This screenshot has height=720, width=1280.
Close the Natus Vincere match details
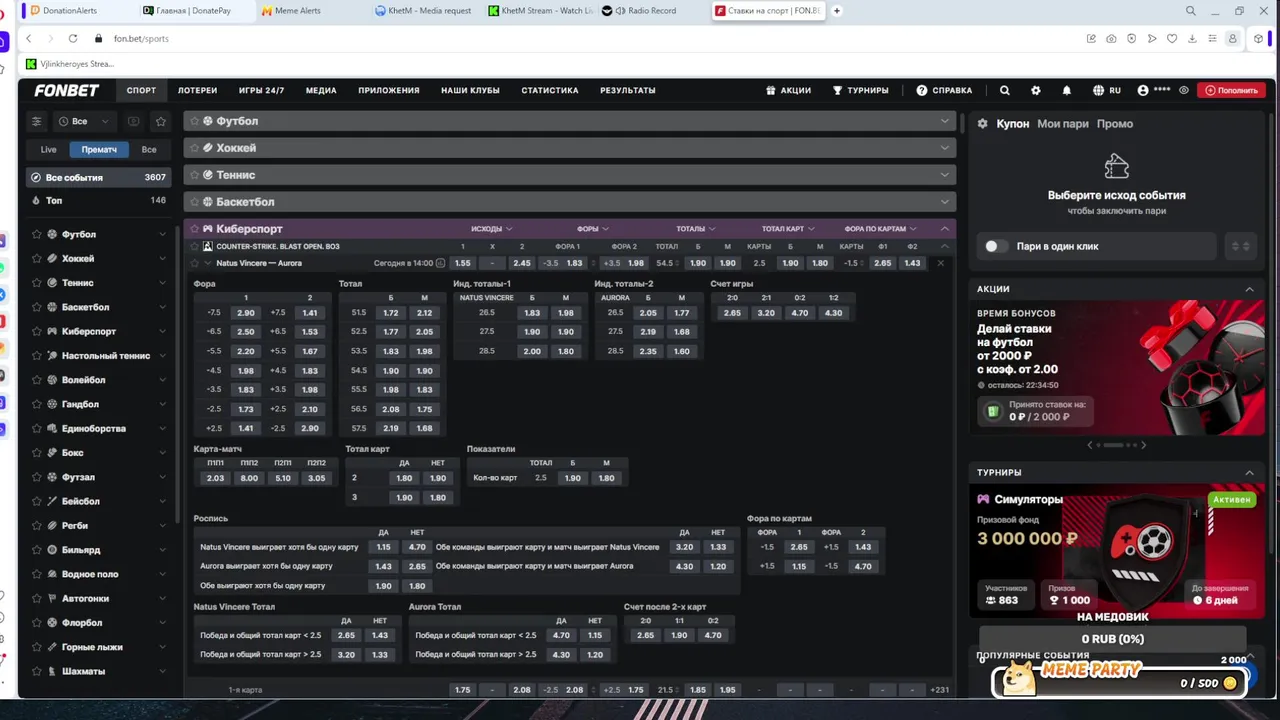coord(940,263)
